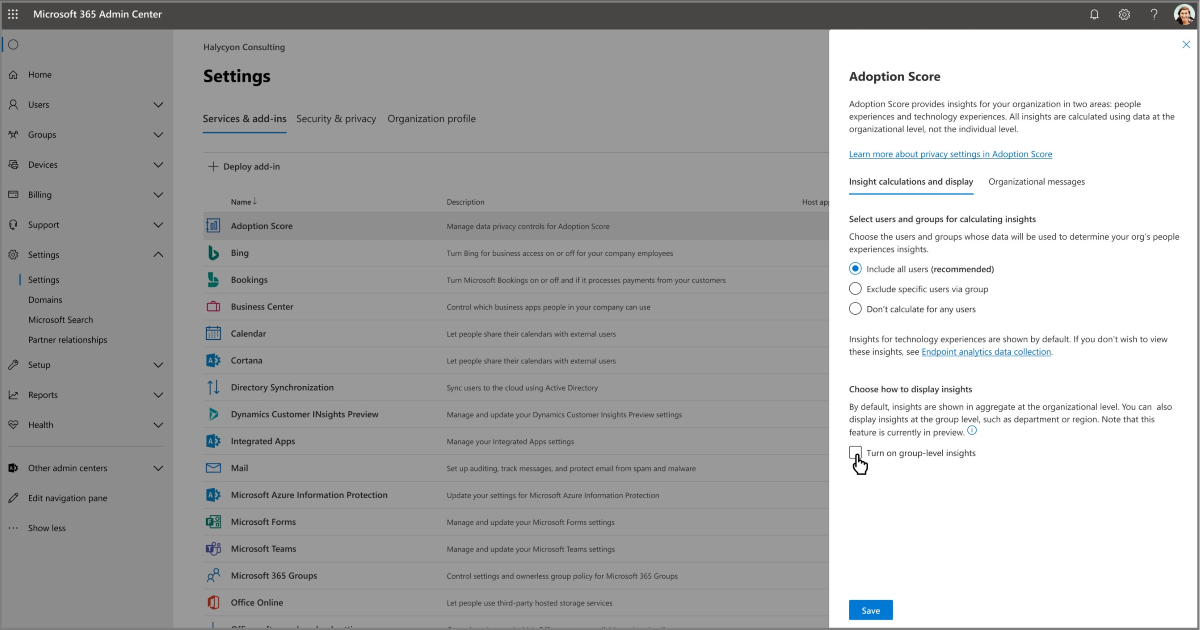Viewport: 1200px width, 630px height.
Task: Enable Turn on group-level insights checkbox
Action: click(855, 453)
